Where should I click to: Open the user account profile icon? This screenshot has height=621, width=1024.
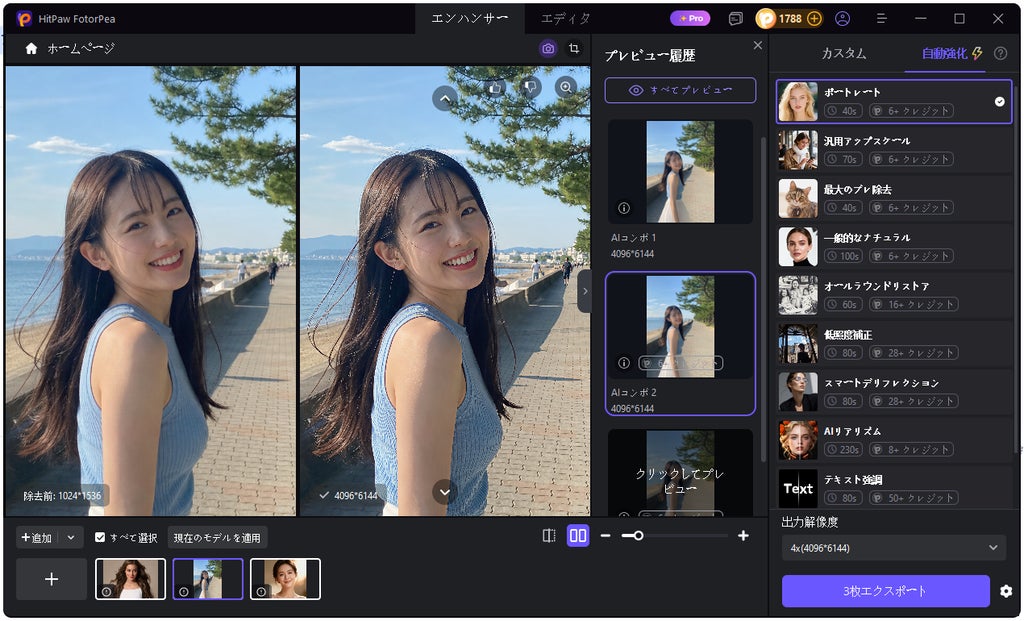coord(842,18)
